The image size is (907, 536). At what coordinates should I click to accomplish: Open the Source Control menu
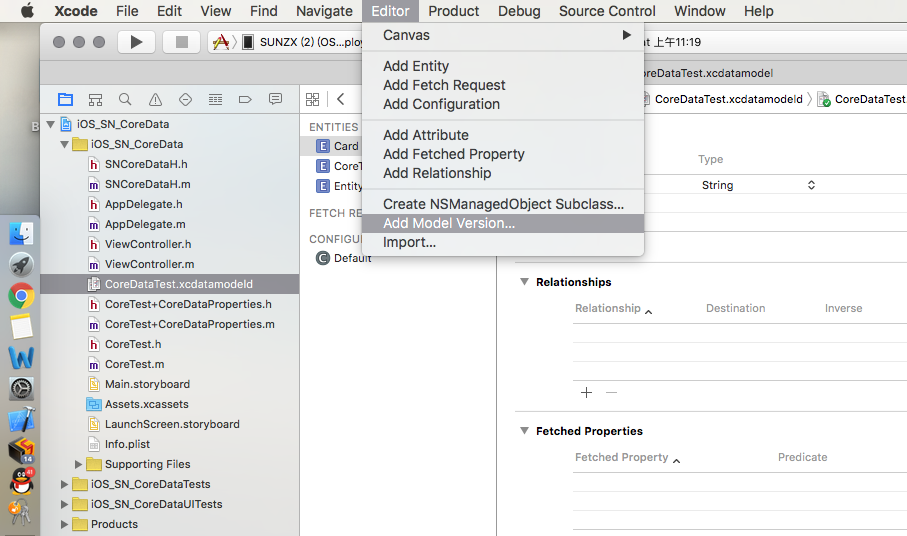click(x=607, y=11)
